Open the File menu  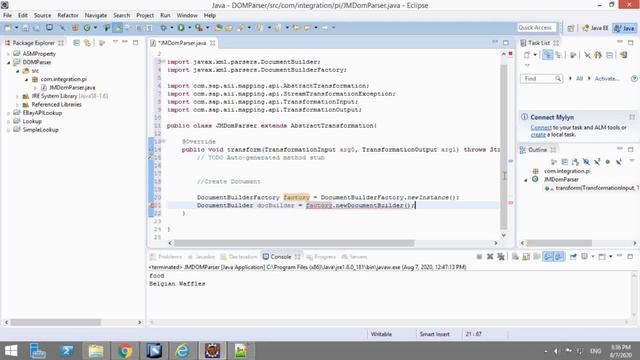(x=7, y=16)
